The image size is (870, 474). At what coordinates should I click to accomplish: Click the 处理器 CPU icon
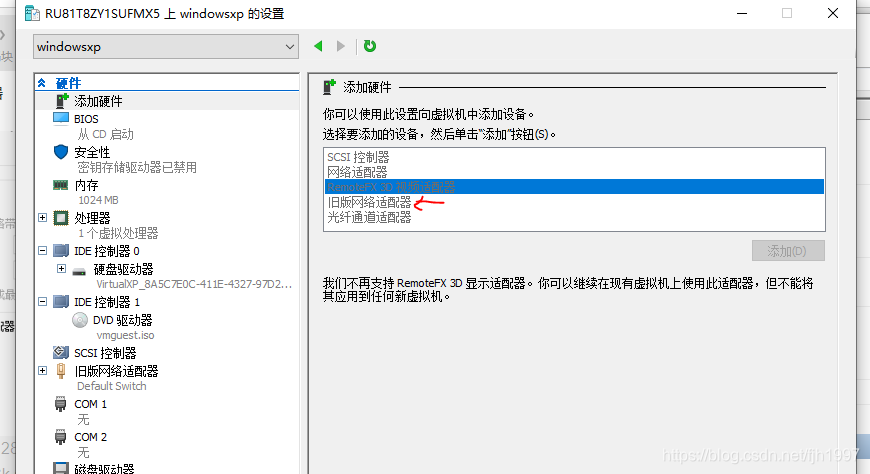[x=60, y=218]
